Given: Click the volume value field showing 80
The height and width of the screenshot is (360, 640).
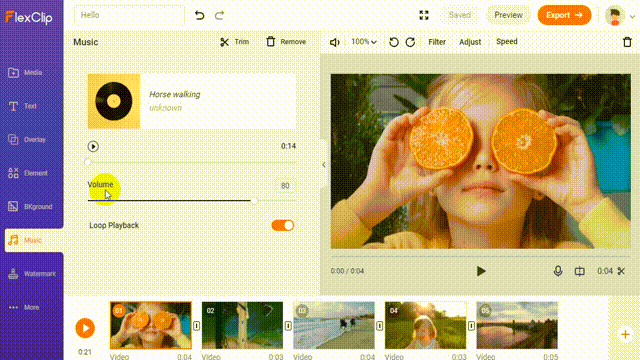Looking at the screenshot, I should (x=285, y=186).
